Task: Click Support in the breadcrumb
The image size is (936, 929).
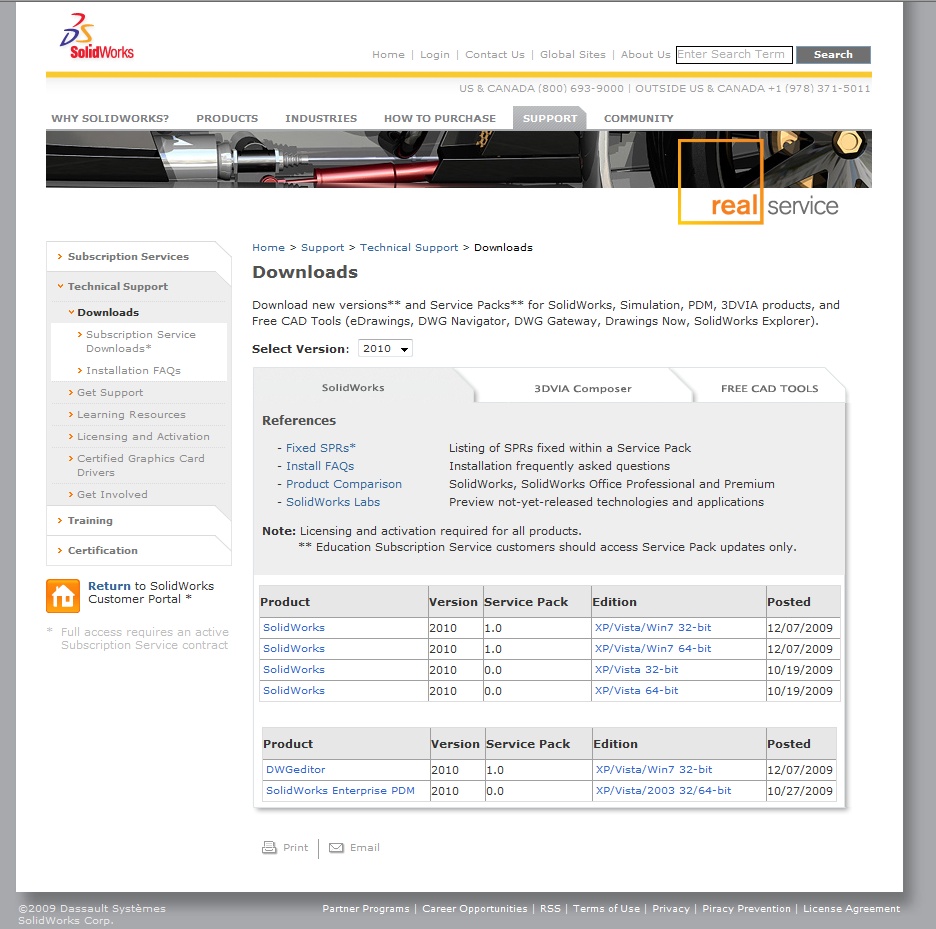Action: click(322, 247)
